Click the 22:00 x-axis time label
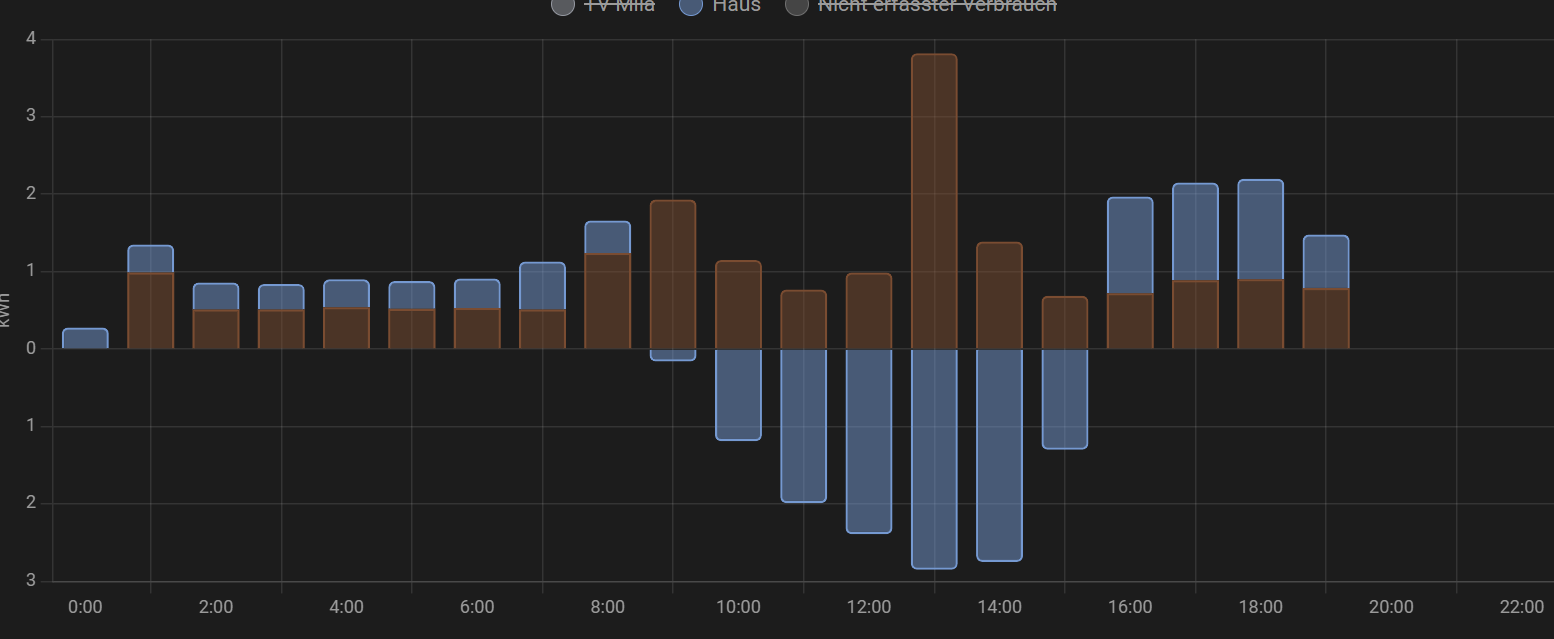Screen dimensions: 1554x639 click(1521, 607)
